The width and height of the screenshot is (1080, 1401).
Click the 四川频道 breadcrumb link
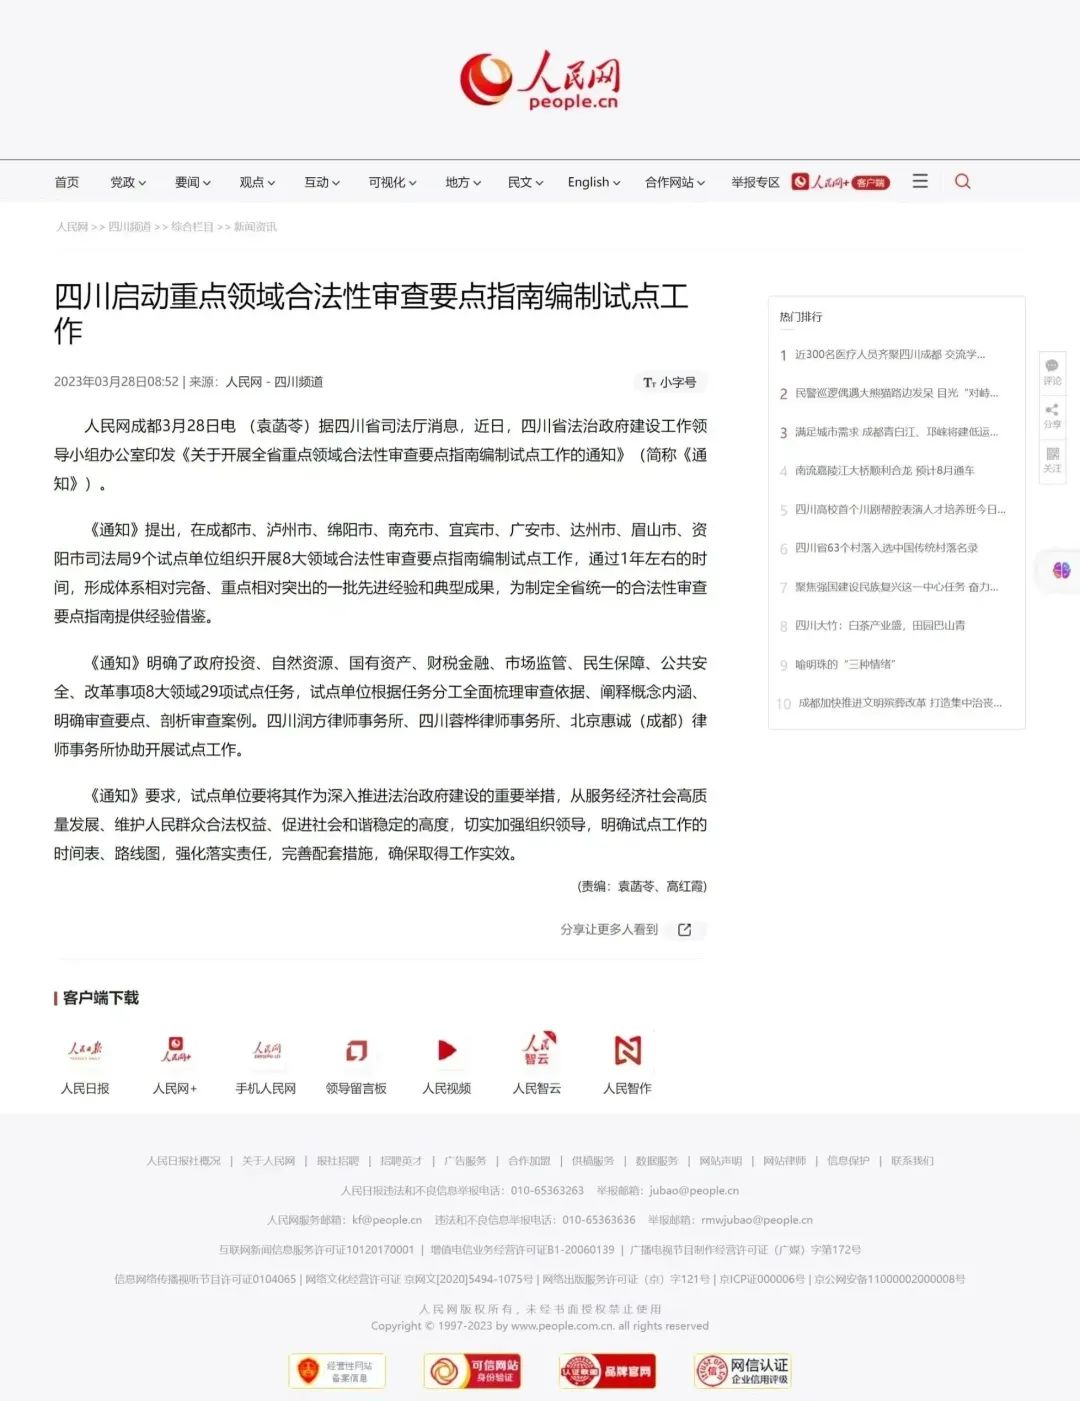click(x=129, y=227)
